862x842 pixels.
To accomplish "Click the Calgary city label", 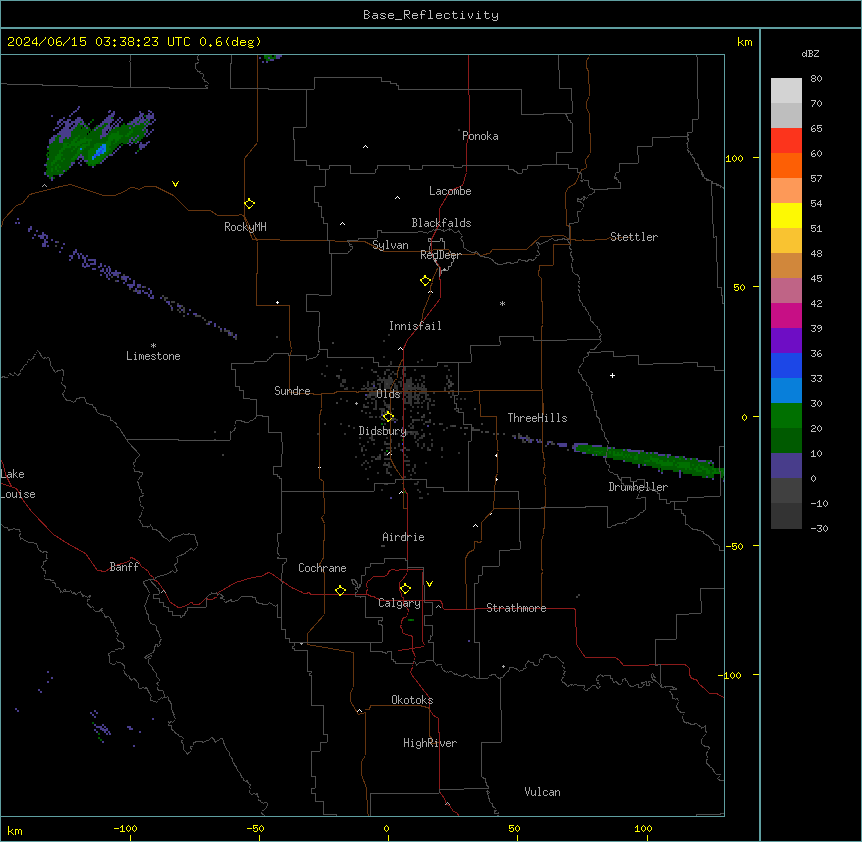I will click(399, 603).
